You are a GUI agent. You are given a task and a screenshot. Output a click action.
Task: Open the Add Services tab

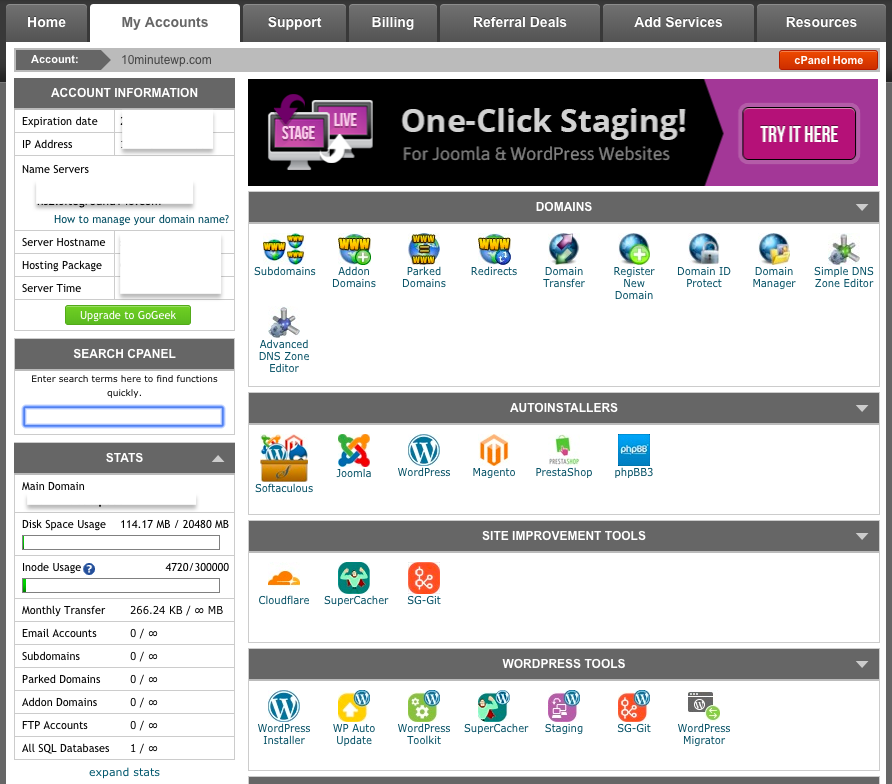(678, 23)
